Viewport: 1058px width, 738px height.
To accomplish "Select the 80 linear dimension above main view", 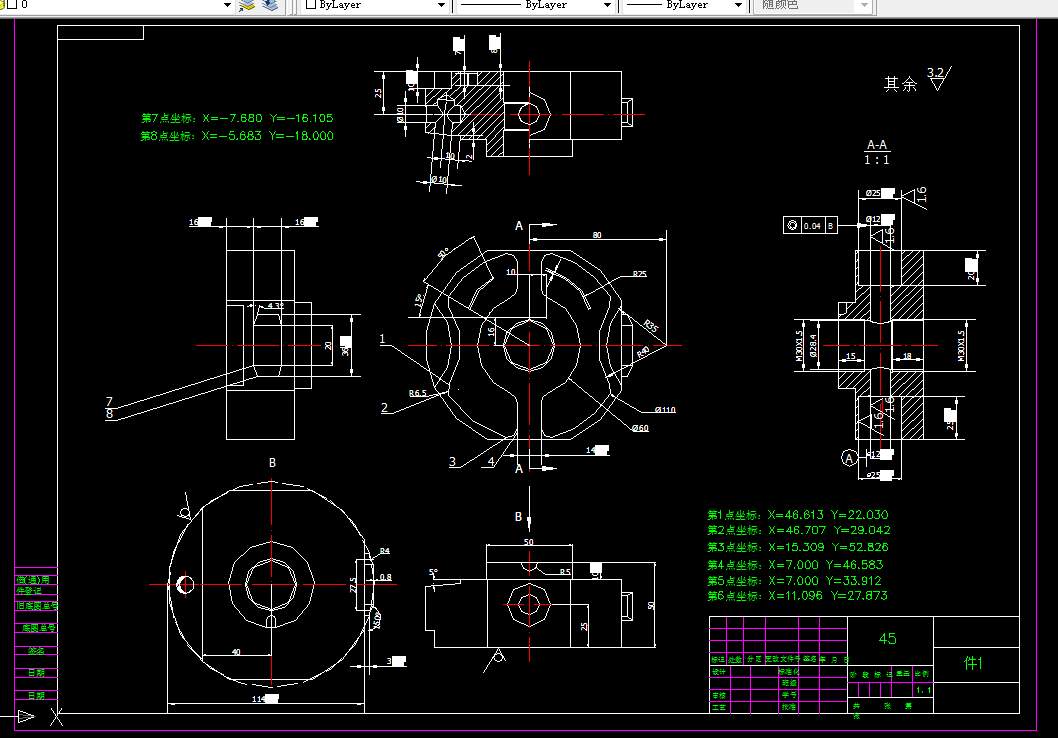I will pos(597,235).
